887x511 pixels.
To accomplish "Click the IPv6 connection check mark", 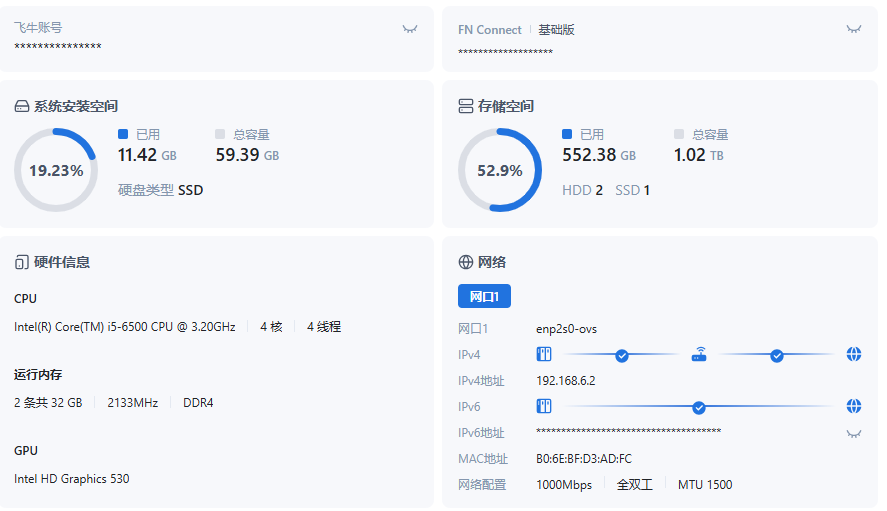I will (699, 407).
